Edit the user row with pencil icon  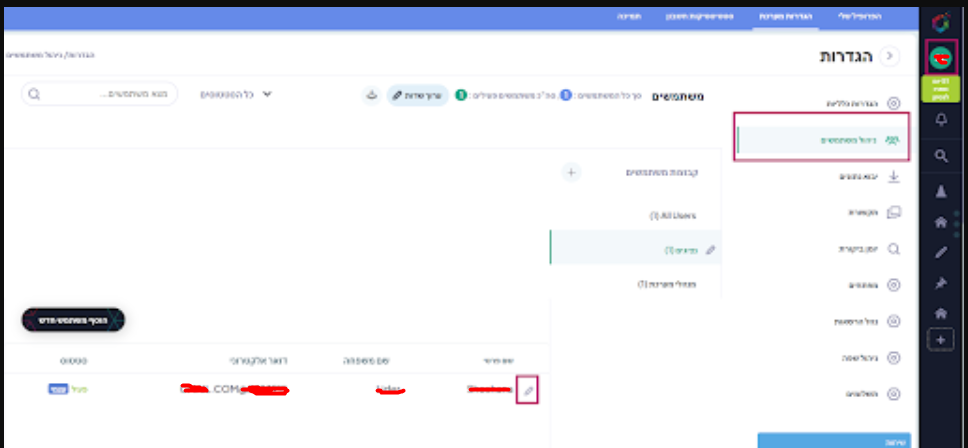(x=528, y=390)
